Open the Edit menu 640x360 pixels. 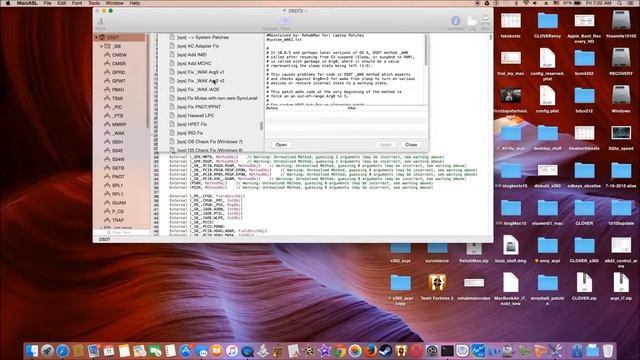click(x=62, y=3)
